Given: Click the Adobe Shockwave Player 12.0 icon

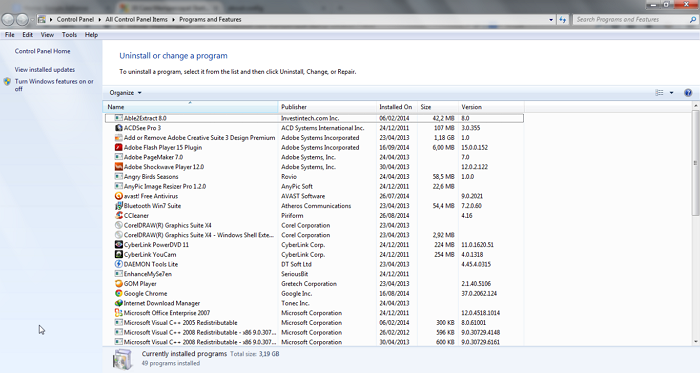Looking at the screenshot, I should tap(118, 167).
